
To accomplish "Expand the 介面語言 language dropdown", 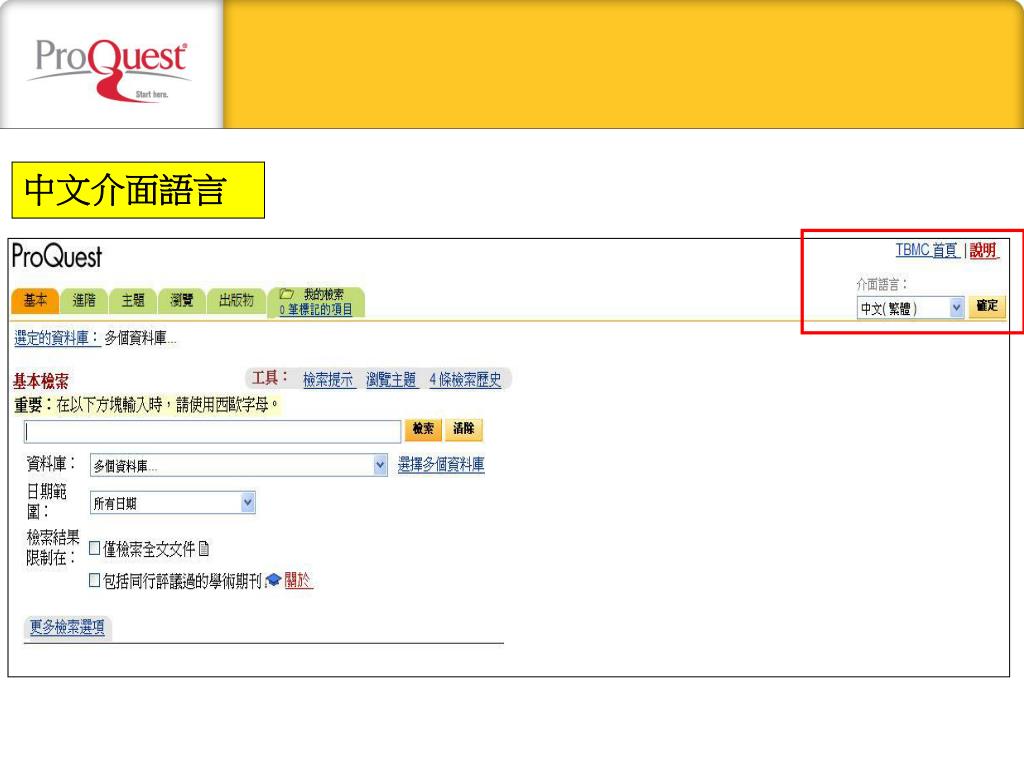I will [x=910, y=308].
